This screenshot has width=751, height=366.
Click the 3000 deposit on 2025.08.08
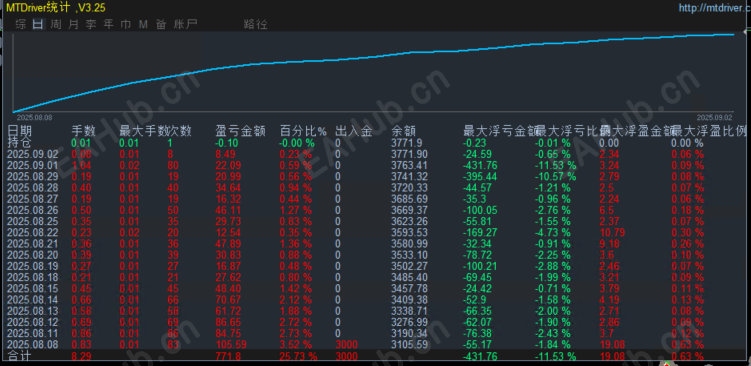347,344
